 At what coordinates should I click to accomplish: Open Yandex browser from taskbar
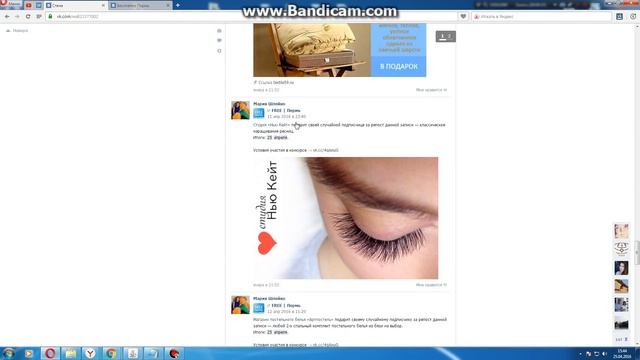click(x=90, y=353)
